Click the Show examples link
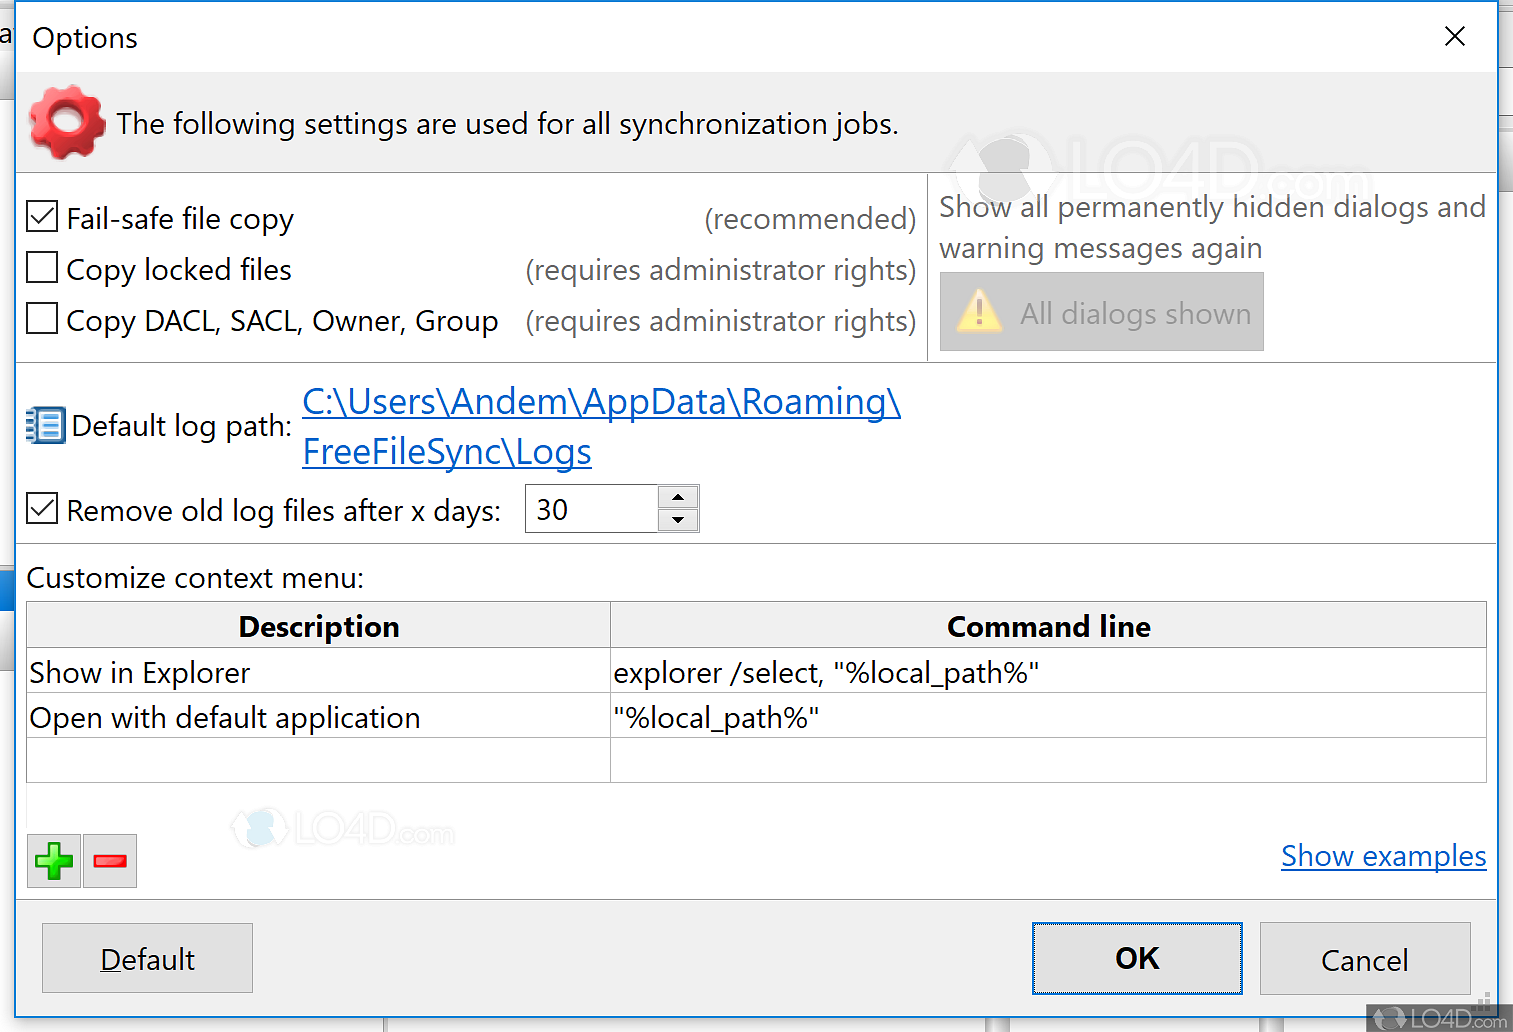Image resolution: width=1513 pixels, height=1032 pixels. pyautogui.click(x=1383, y=856)
